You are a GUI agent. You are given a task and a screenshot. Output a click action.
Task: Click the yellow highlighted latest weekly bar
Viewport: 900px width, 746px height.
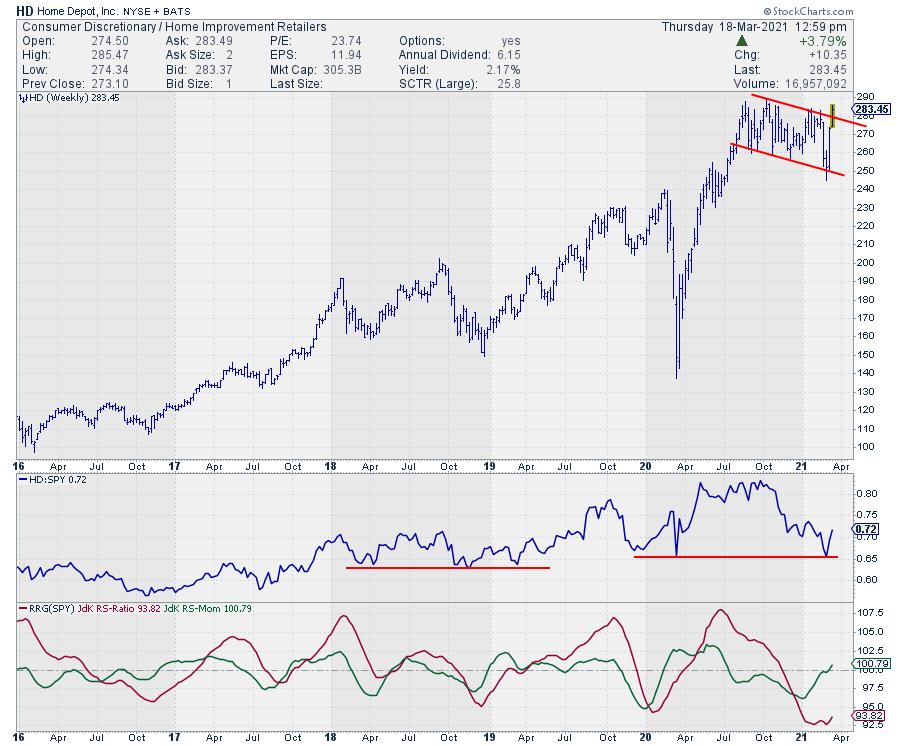[x=832, y=110]
